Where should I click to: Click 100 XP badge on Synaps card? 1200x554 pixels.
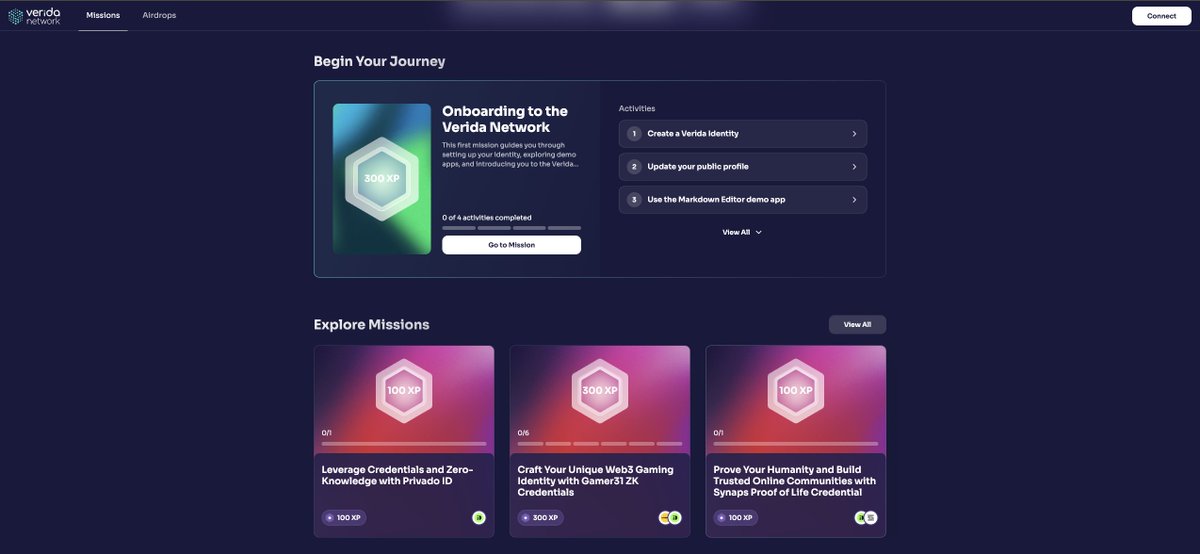736,518
